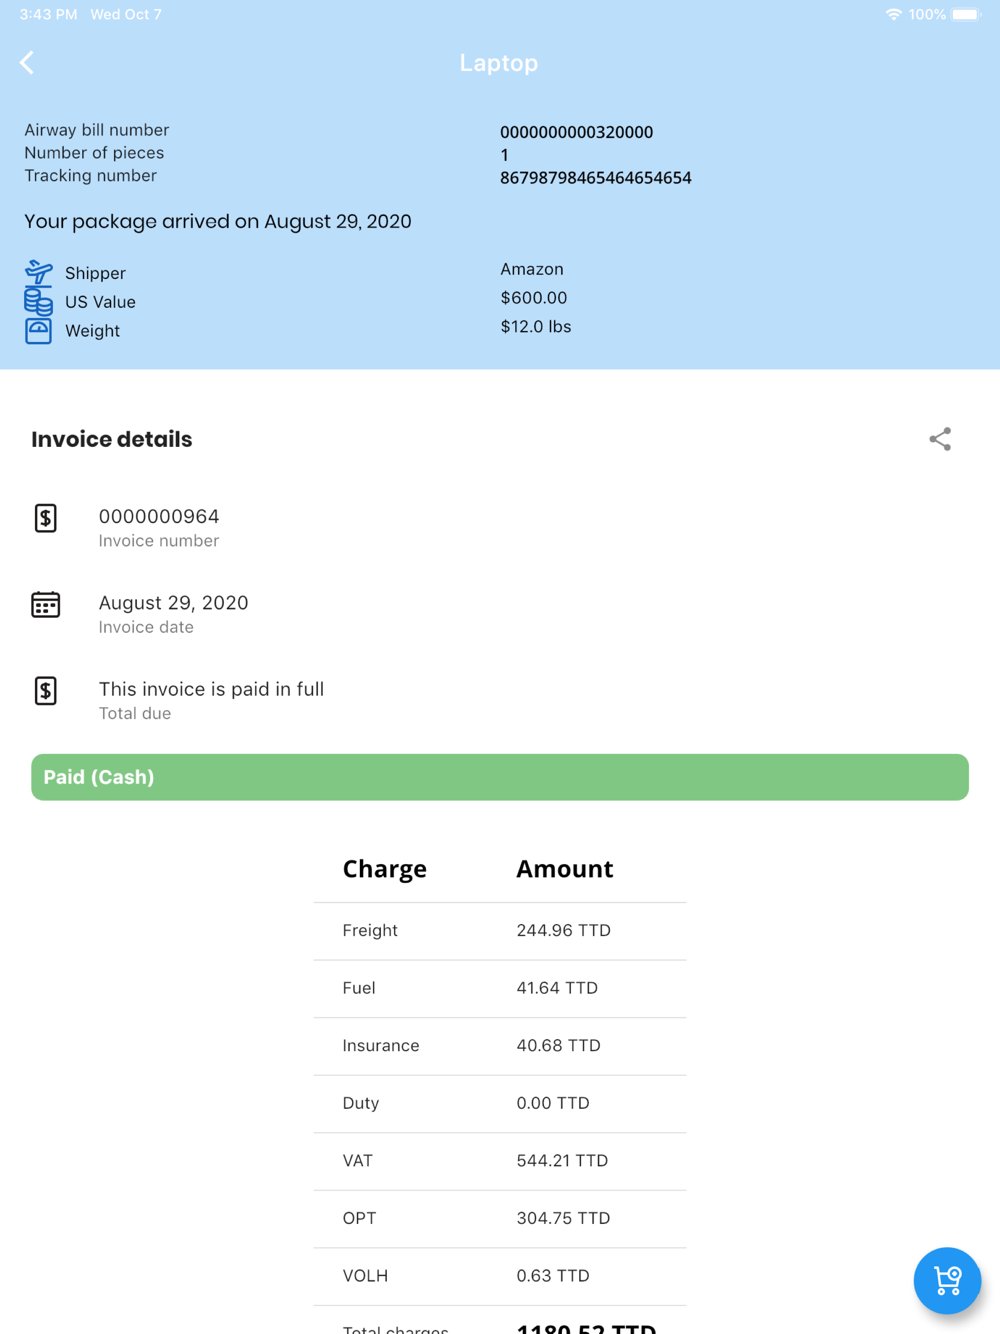Select the Total due caption
Screen dimensions: 1000x1334
tap(135, 714)
